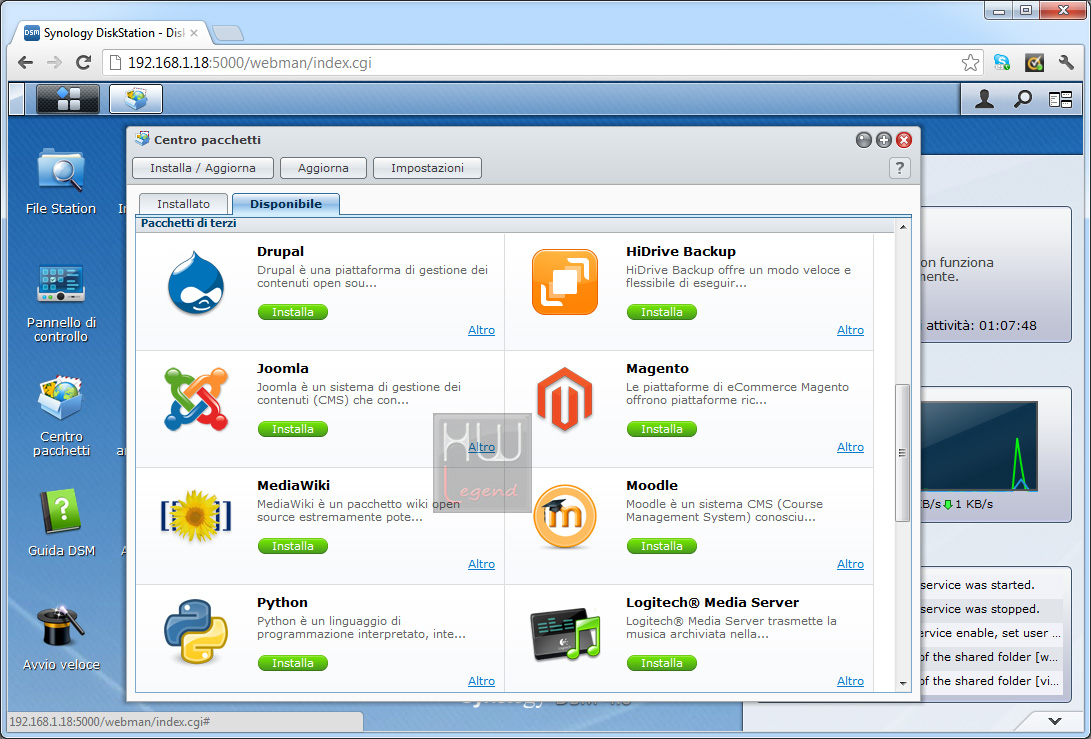
Task: Click the MediaWiki sunflower logo
Action: (196, 516)
